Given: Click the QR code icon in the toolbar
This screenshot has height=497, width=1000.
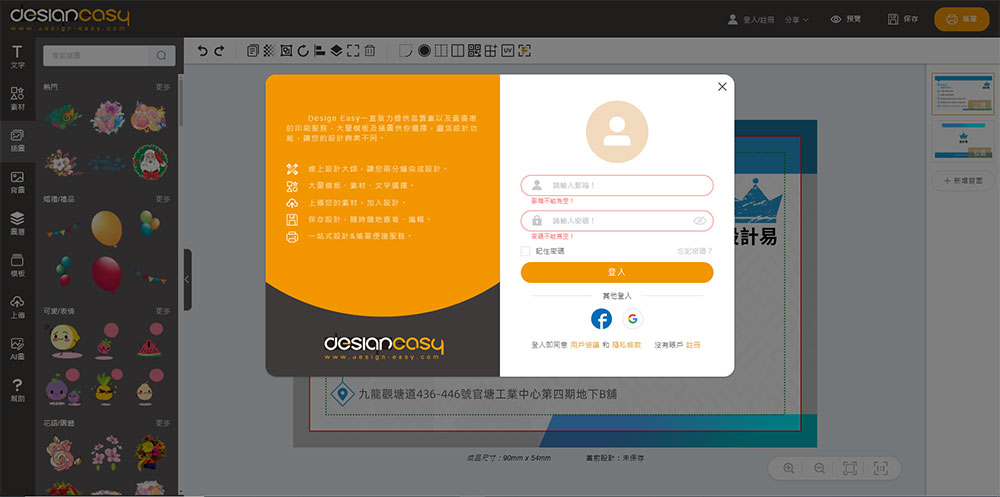Looking at the screenshot, I should pyautogui.click(x=474, y=51).
